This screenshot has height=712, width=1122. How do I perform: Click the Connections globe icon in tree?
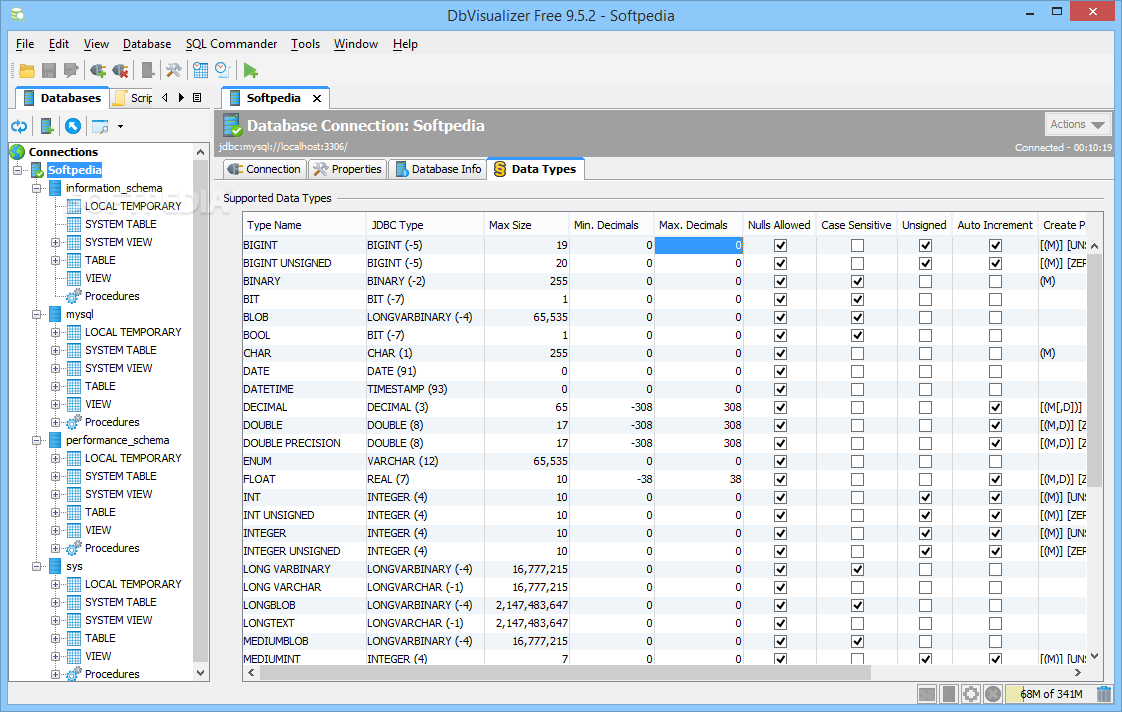[18, 152]
